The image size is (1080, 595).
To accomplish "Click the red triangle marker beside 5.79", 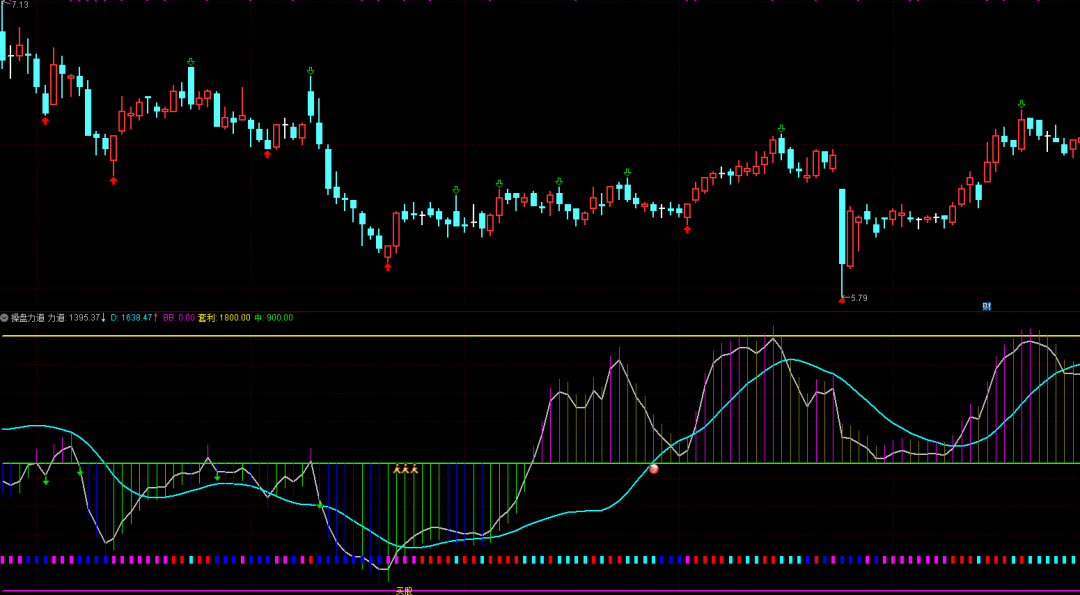I will 841,300.
